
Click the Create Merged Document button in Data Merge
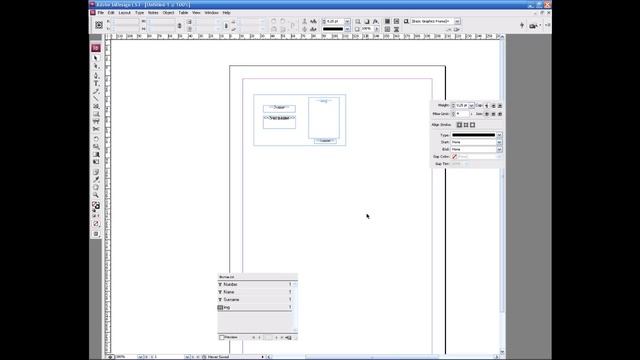289,338
